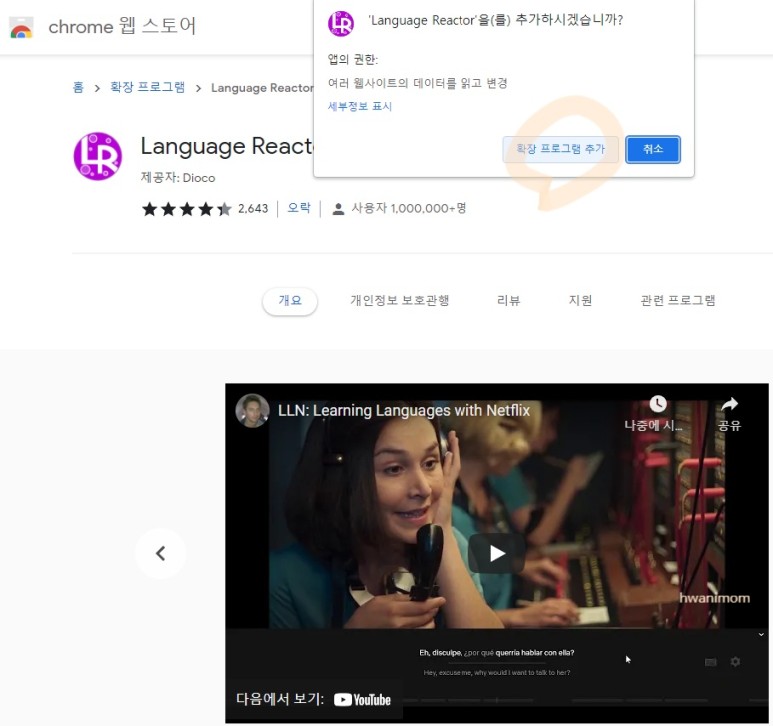Click the 'chrome 웹 스토어' header title
This screenshot has height=726, width=773.
pyautogui.click(x=122, y=27)
